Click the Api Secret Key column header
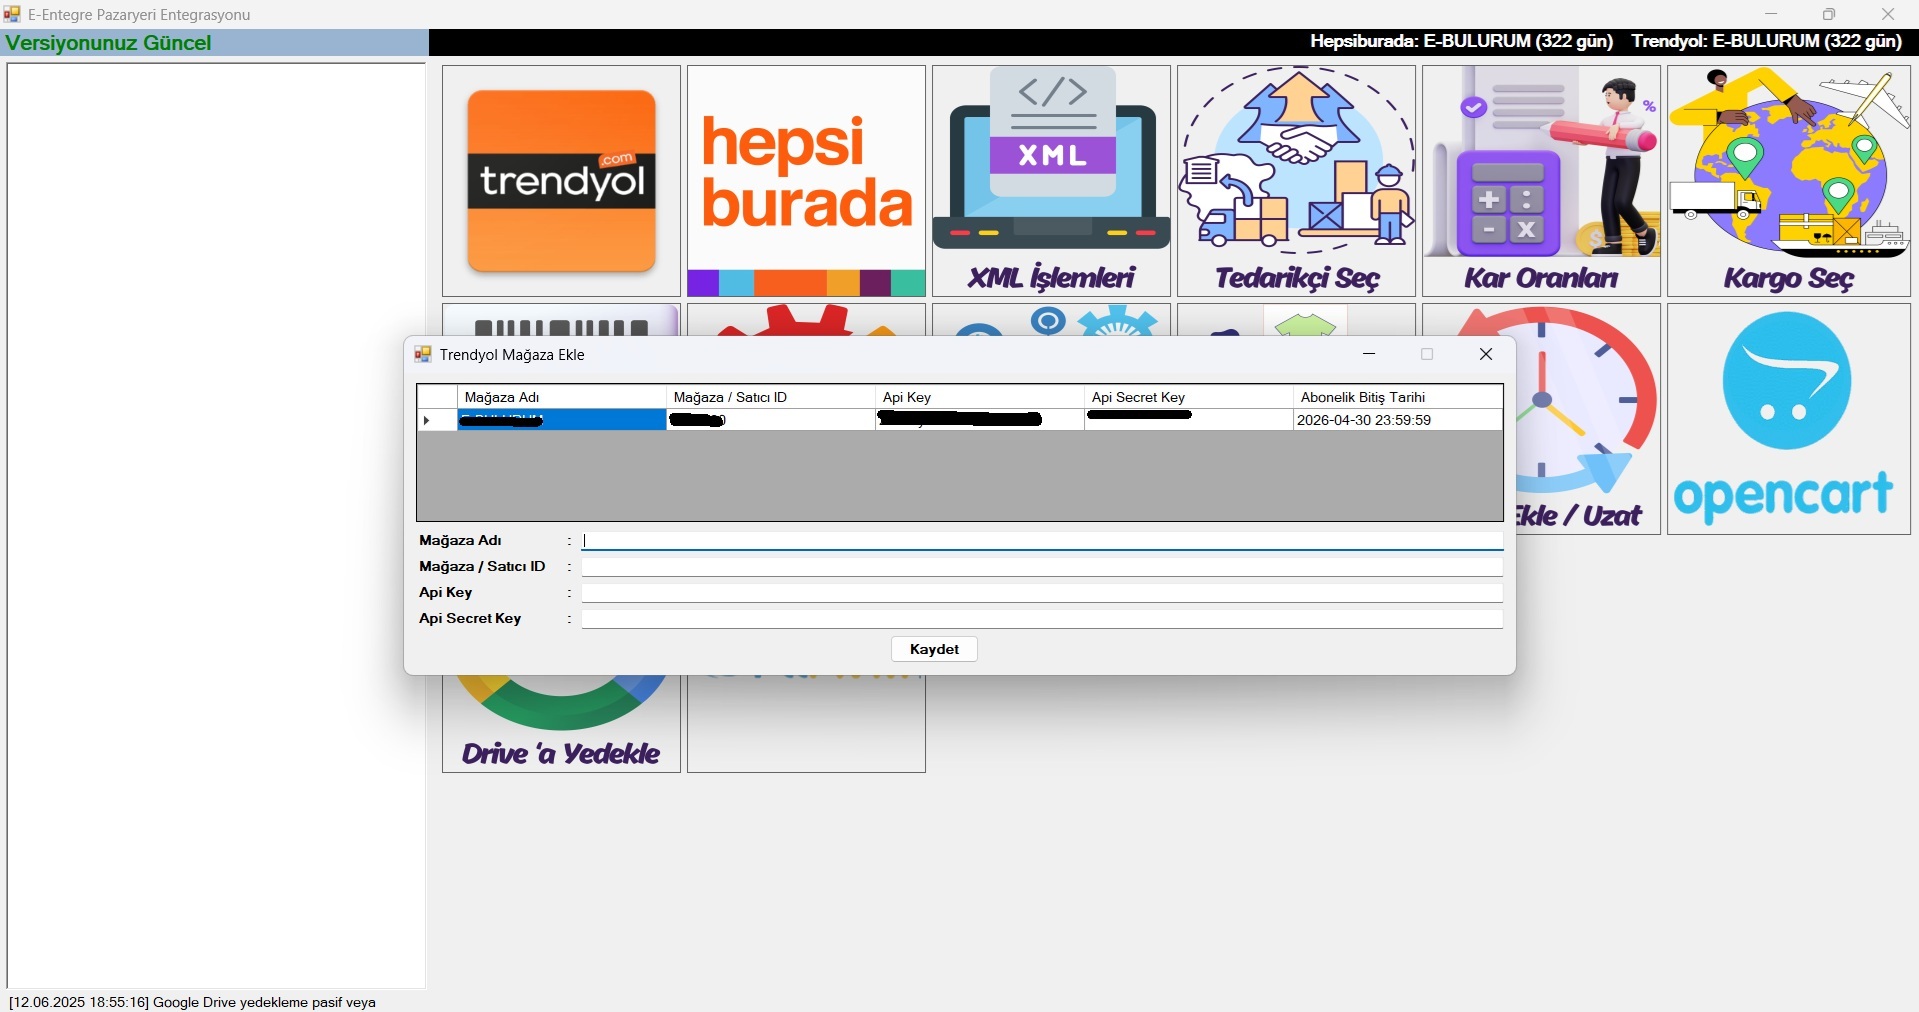The image size is (1919, 1012). pyautogui.click(x=1189, y=397)
